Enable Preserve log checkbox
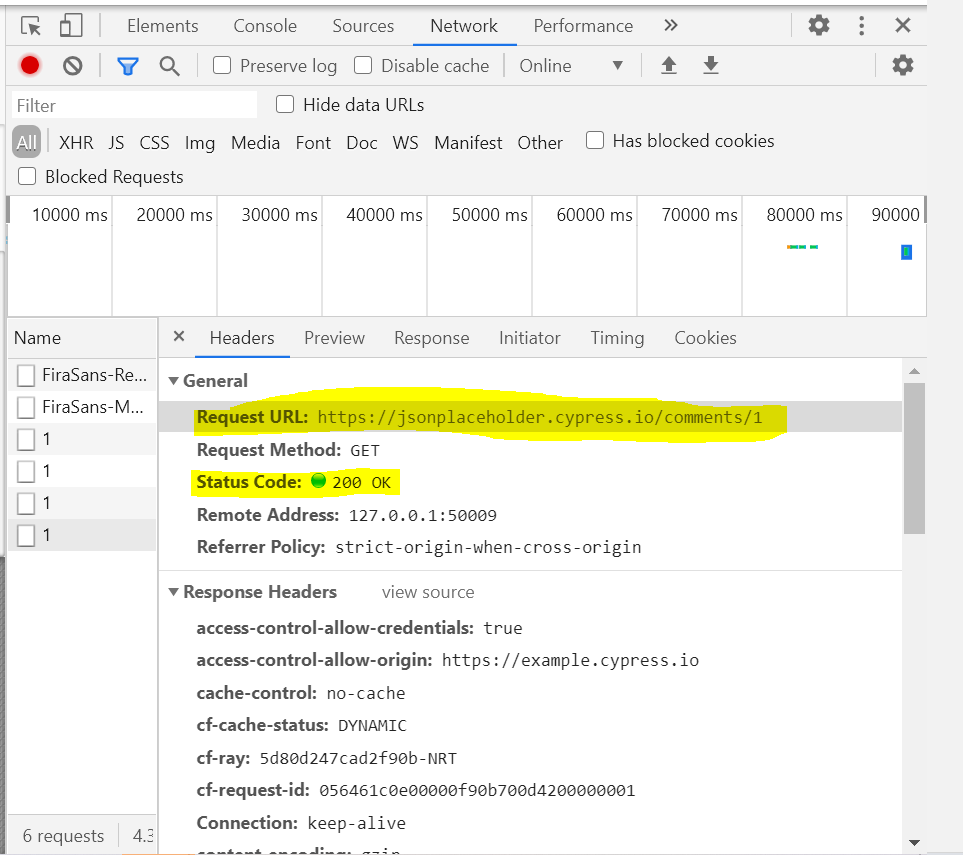The image size is (963, 855). pos(222,65)
